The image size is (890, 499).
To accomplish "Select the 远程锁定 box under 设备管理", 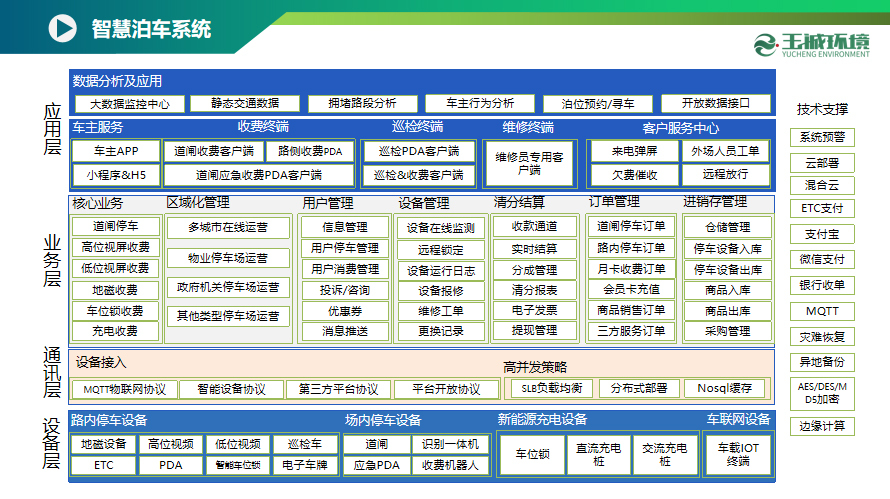I will (x=441, y=249).
